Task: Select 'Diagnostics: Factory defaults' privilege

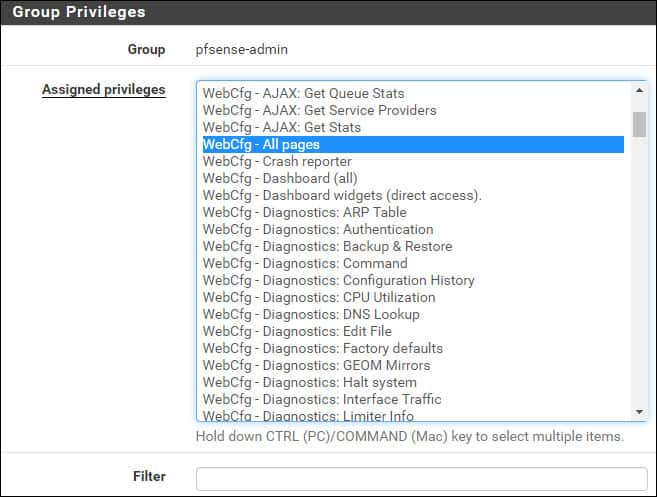Action: (x=322, y=348)
